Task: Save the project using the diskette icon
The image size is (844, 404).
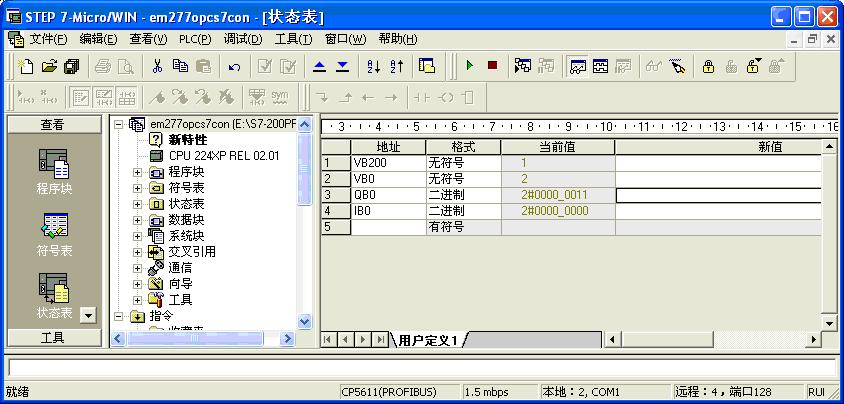Action: (72, 66)
